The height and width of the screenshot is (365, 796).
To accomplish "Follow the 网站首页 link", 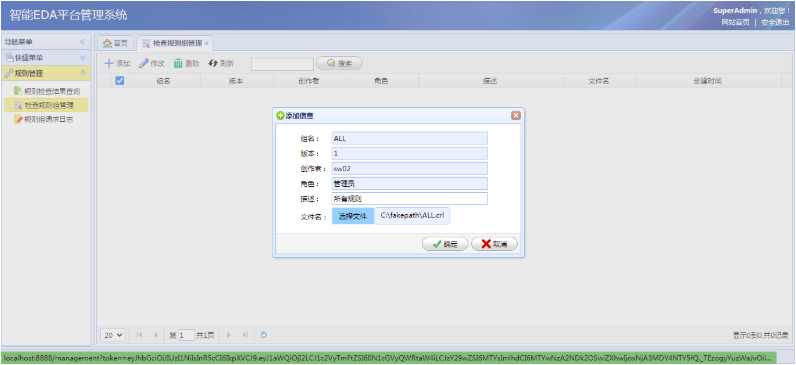I will click(x=736, y=22).
